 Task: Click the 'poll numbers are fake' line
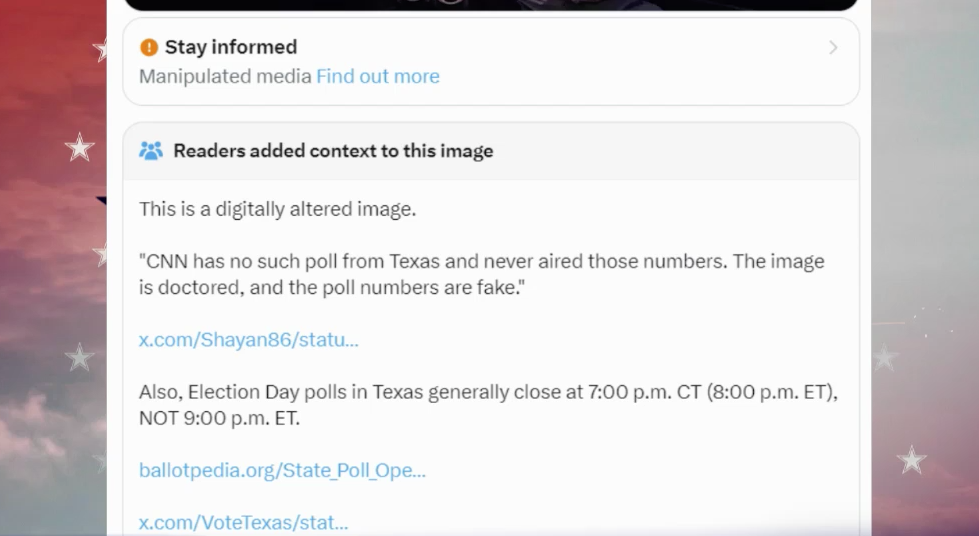click(x=332, y=287)
